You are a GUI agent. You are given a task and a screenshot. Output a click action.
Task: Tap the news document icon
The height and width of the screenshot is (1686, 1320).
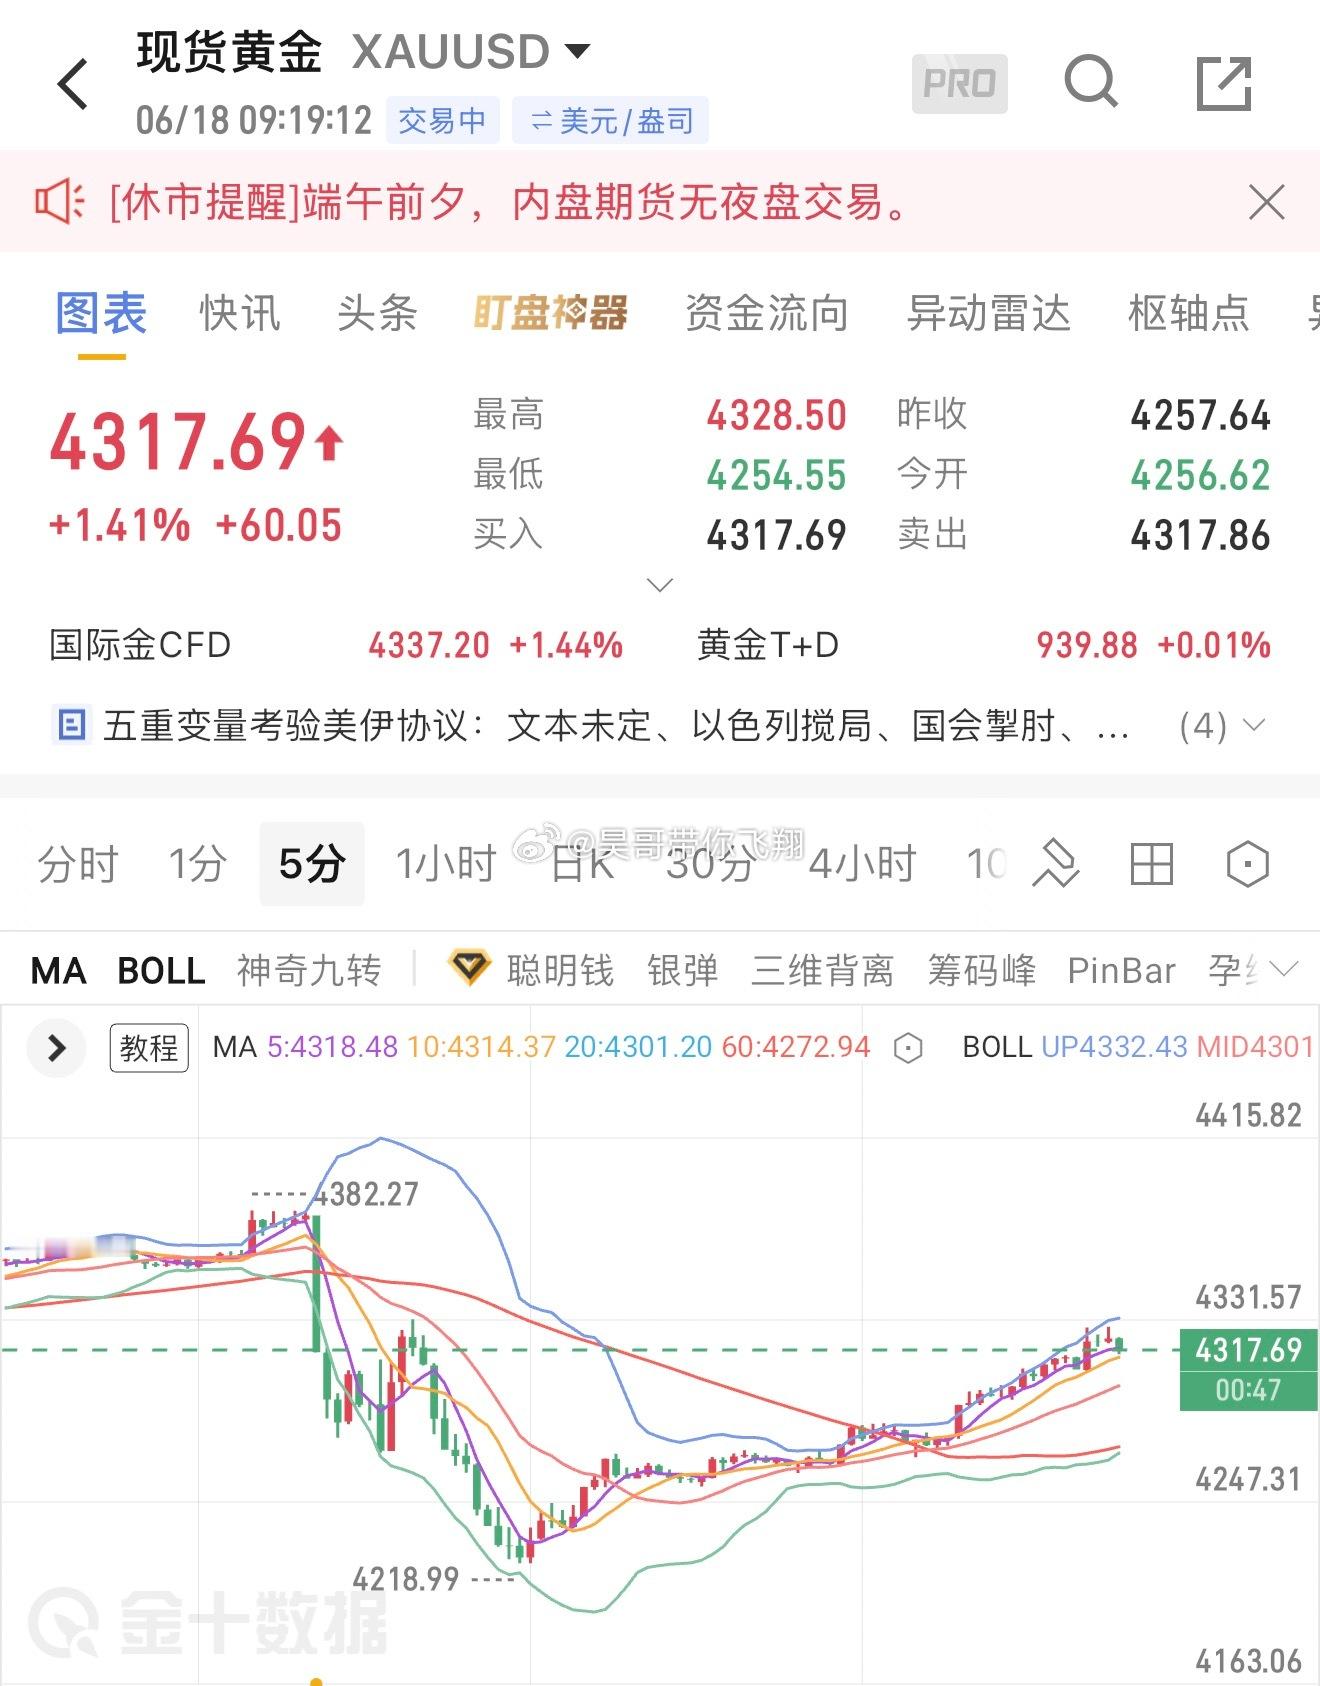click(71, 725)
